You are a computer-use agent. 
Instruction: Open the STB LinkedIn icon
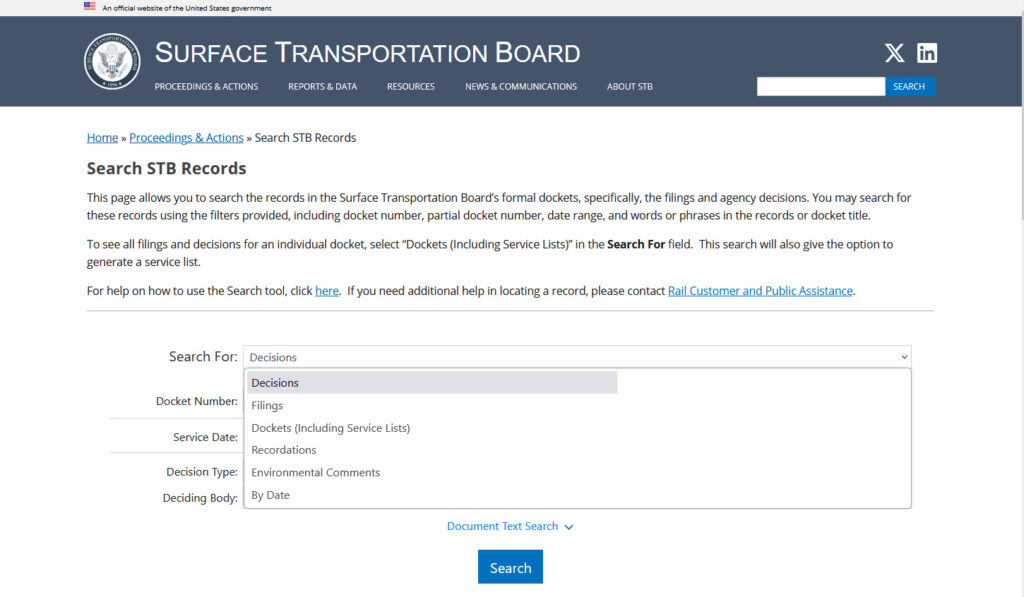click(927, 54)
